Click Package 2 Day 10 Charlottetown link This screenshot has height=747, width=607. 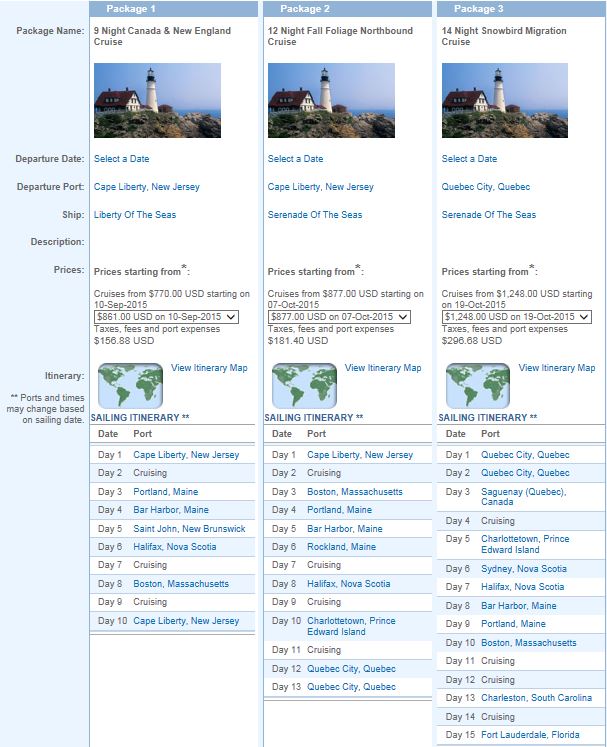pos(352,626)
